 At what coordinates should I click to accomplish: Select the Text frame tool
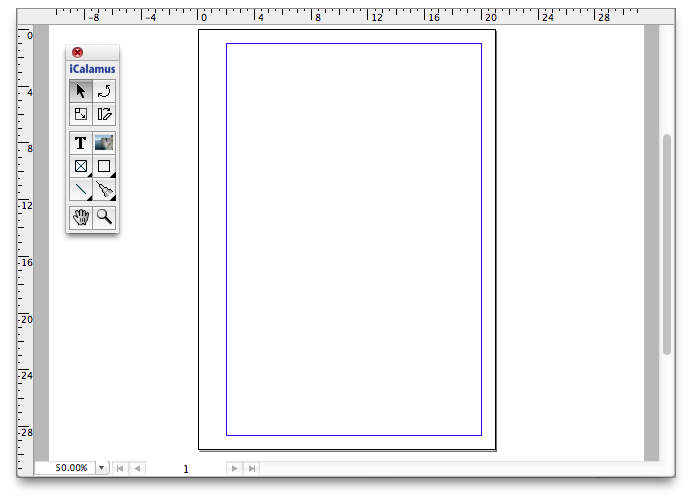click(x=81, y=143)
